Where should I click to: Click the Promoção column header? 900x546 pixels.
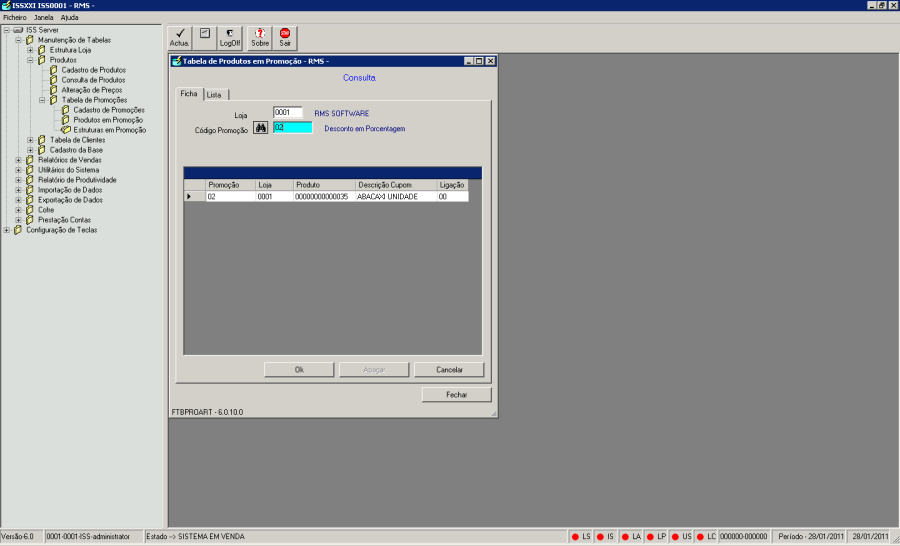tap(230, 185)
